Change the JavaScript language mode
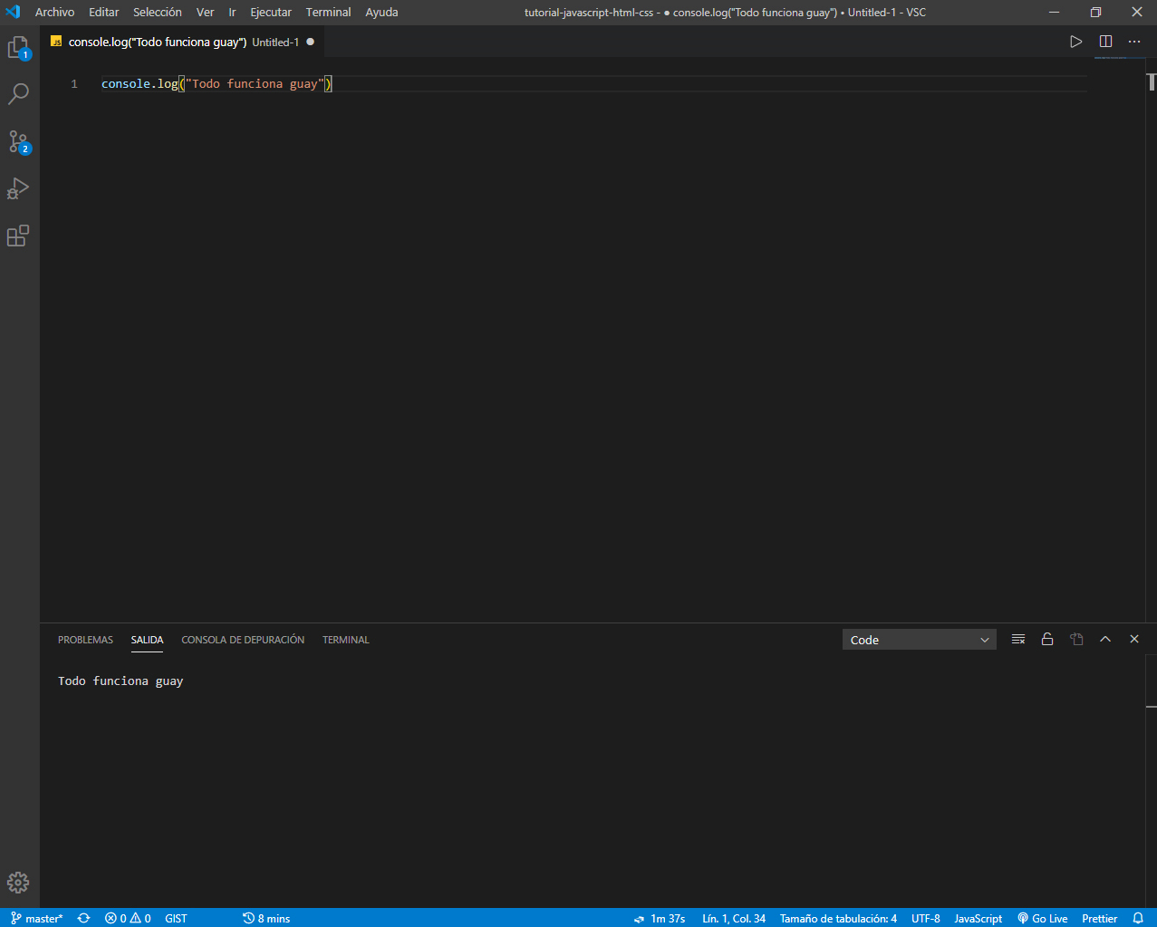1157x927 pixels. [x=978, y=918]
